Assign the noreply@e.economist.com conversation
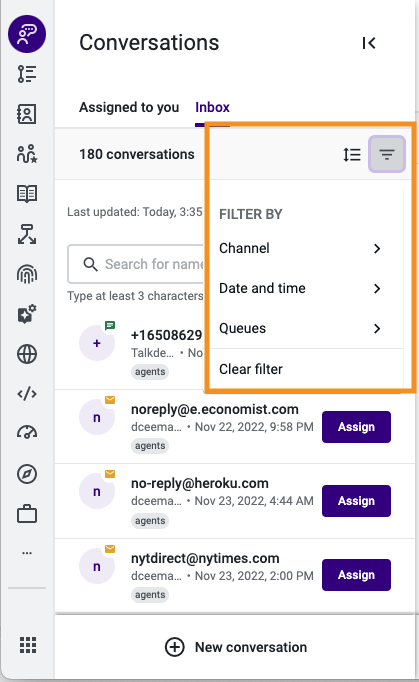The height and width of the screenshot is (682, 419). (x=356, y=427)
